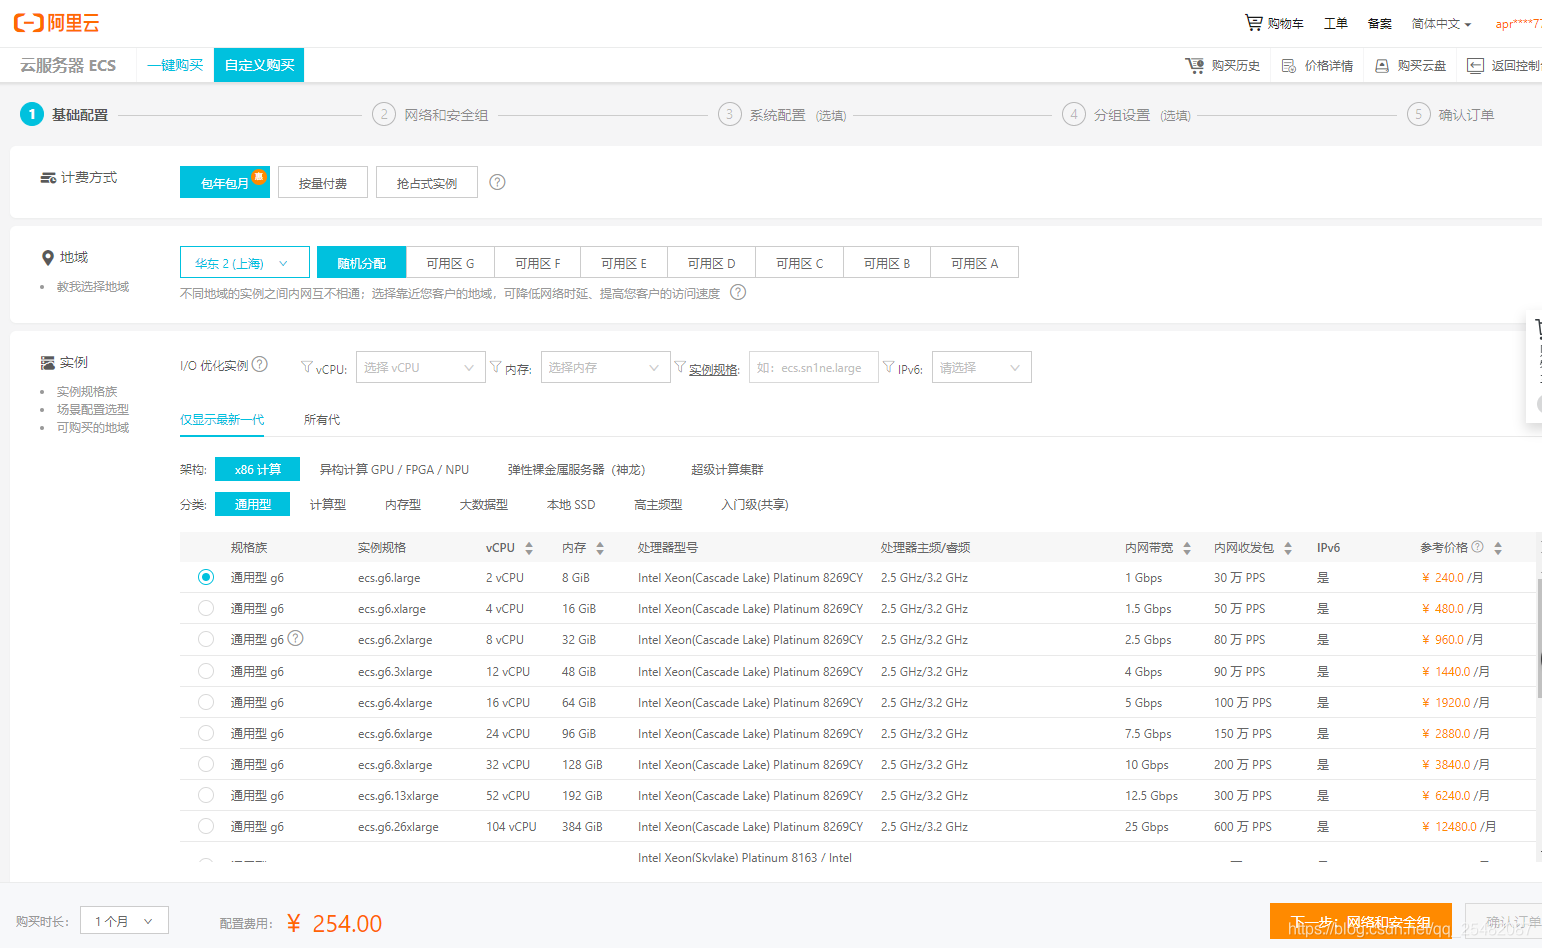
Task: Click the help icon beside billing options
Action: pos(497,182)
